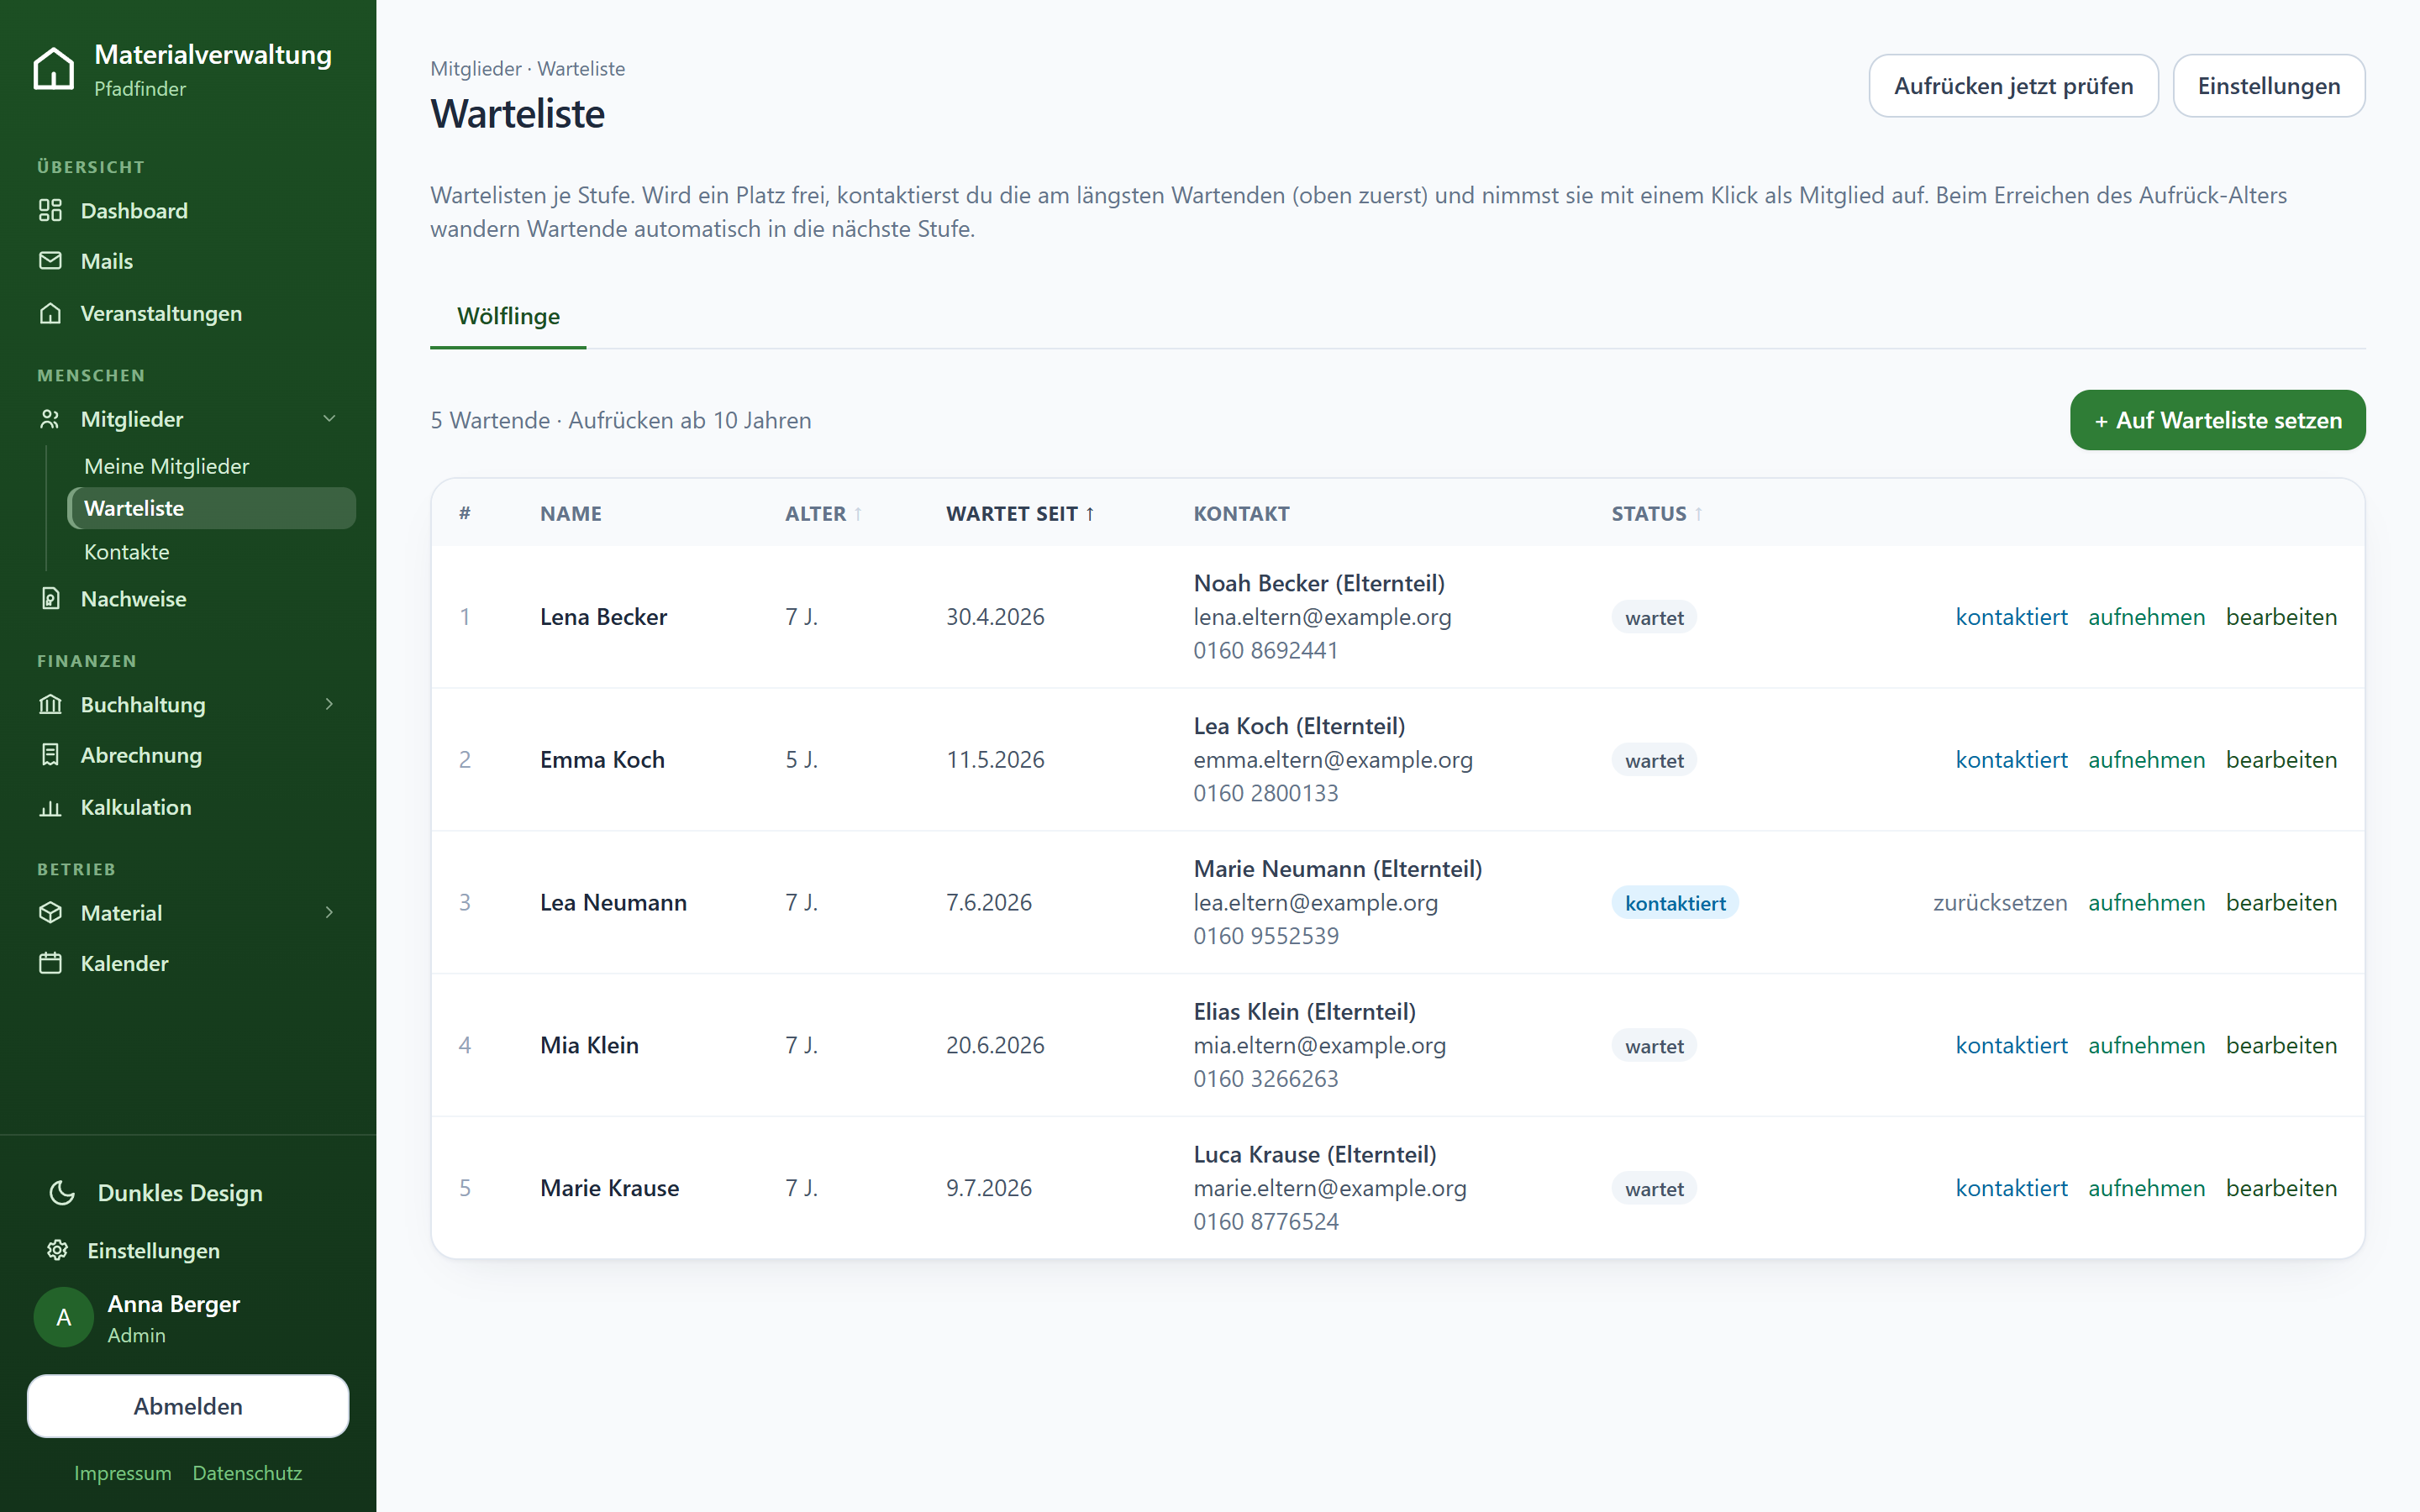2420x1512 pixels.
Task: Open the Dashboard grid icon
Action: pyautogui.click(x=50, y=210)
